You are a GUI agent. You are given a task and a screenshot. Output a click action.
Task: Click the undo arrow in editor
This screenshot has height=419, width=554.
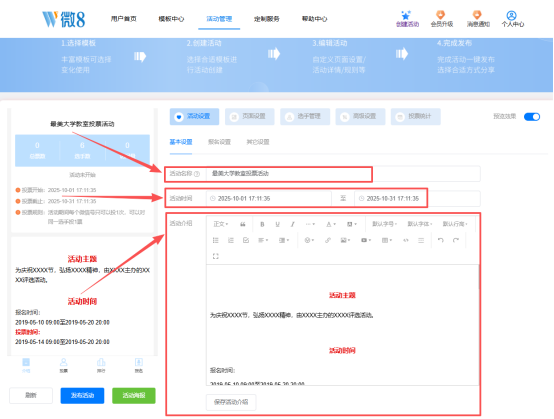[x=441, y=240]
